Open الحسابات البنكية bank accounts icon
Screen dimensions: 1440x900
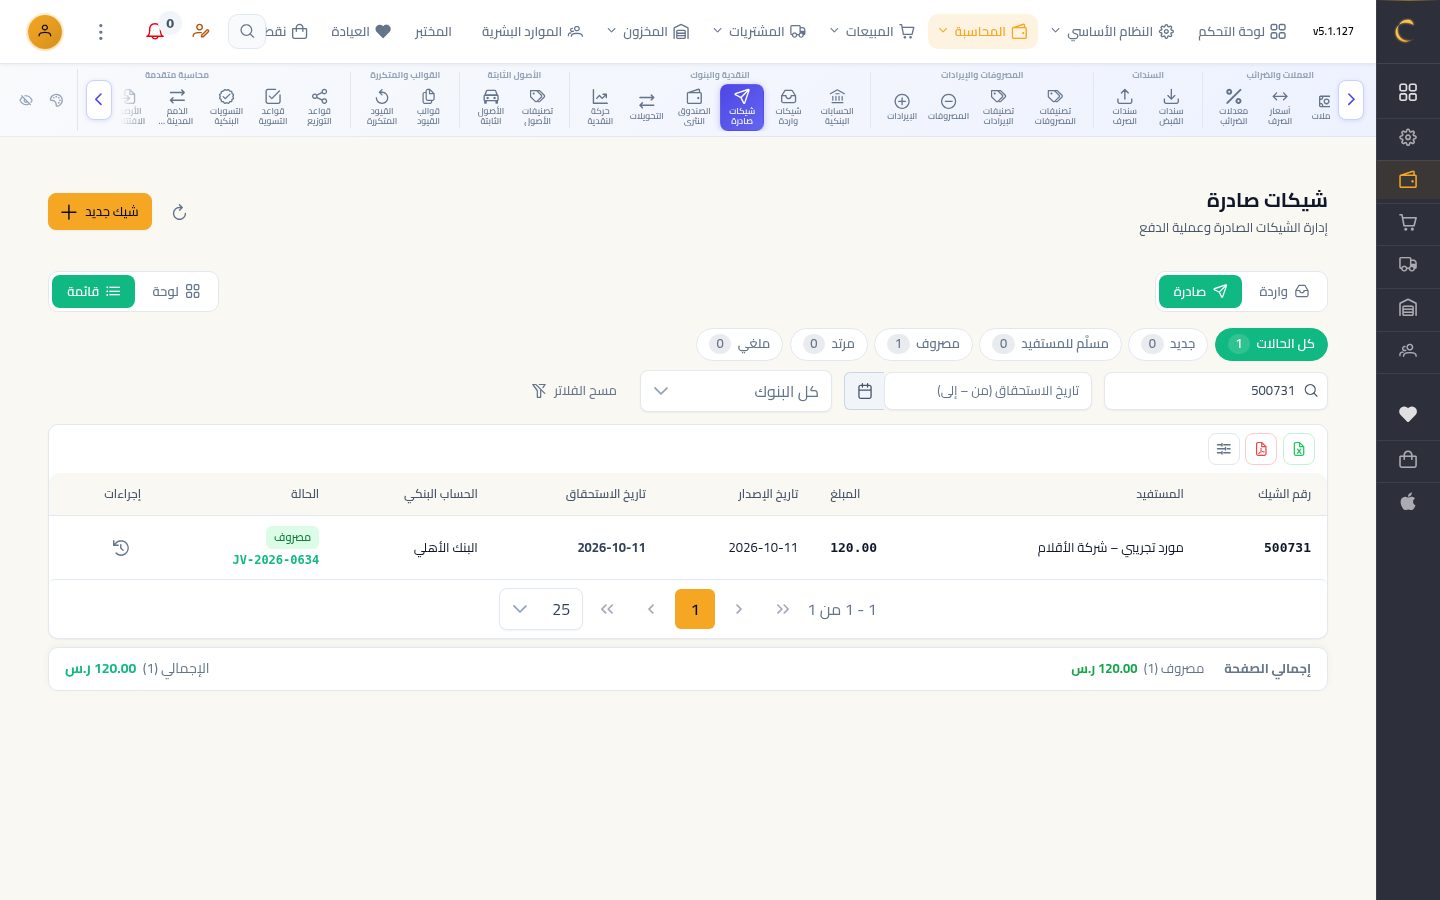click(837, 107)
